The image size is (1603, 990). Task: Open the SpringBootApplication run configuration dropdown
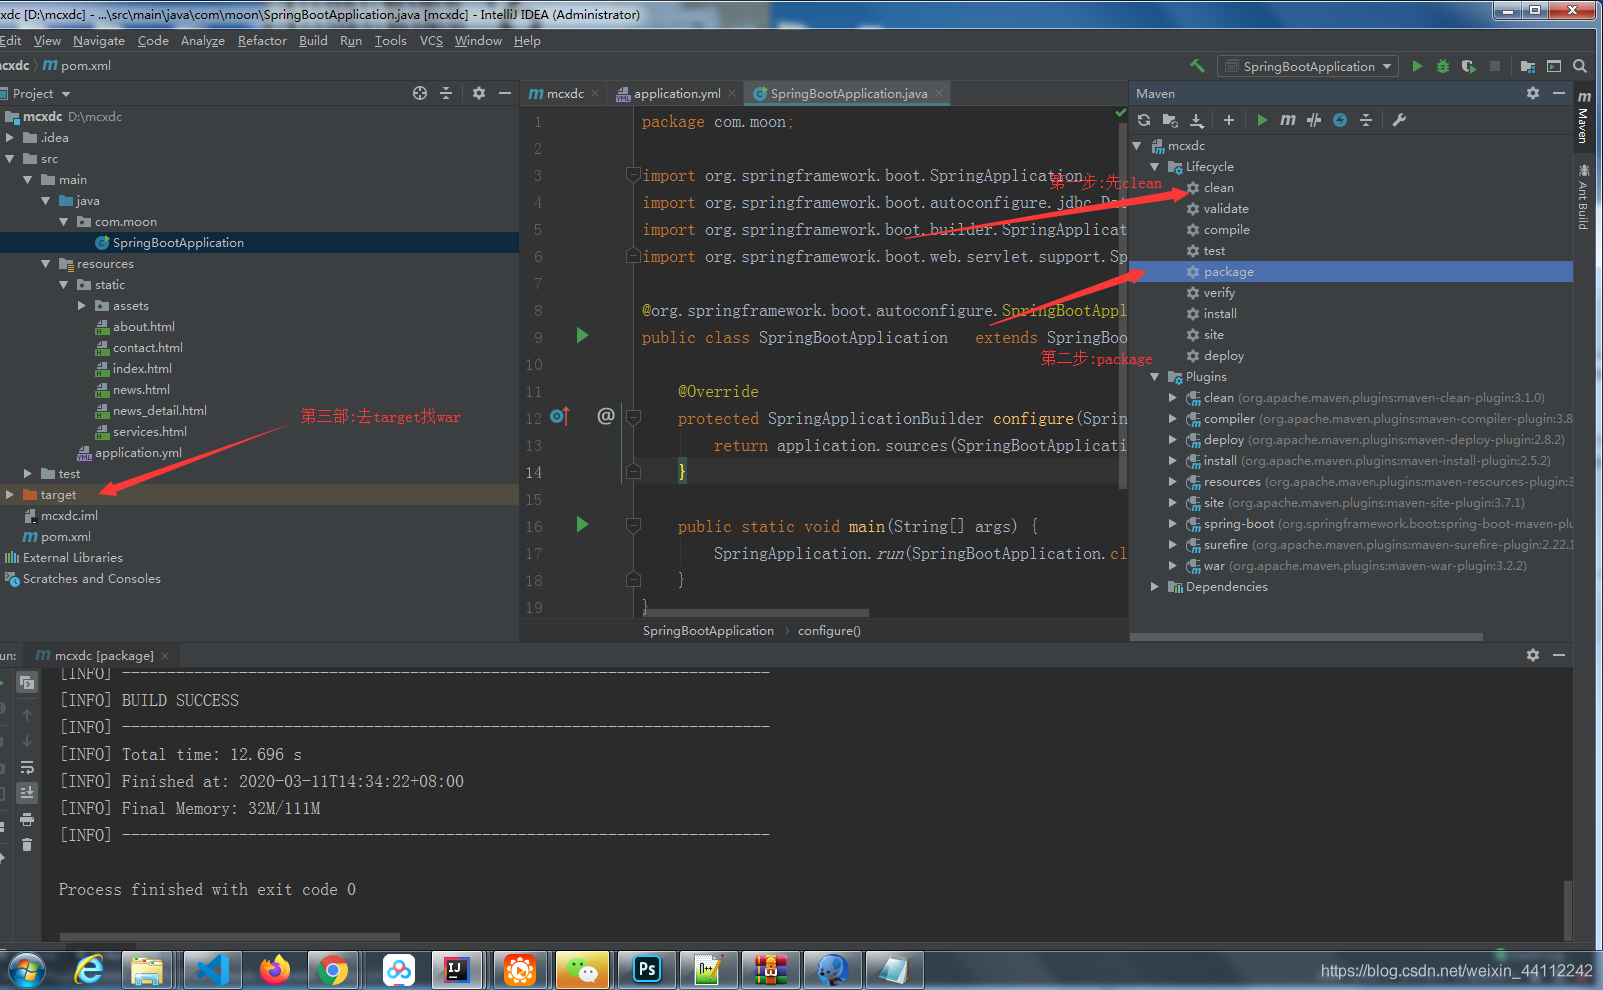point(1308,66)
